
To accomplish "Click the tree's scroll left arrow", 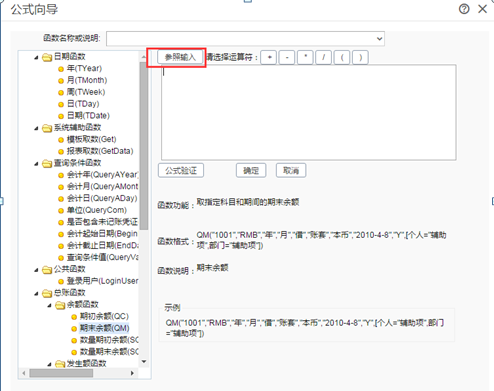I will [x=24, y=373].
